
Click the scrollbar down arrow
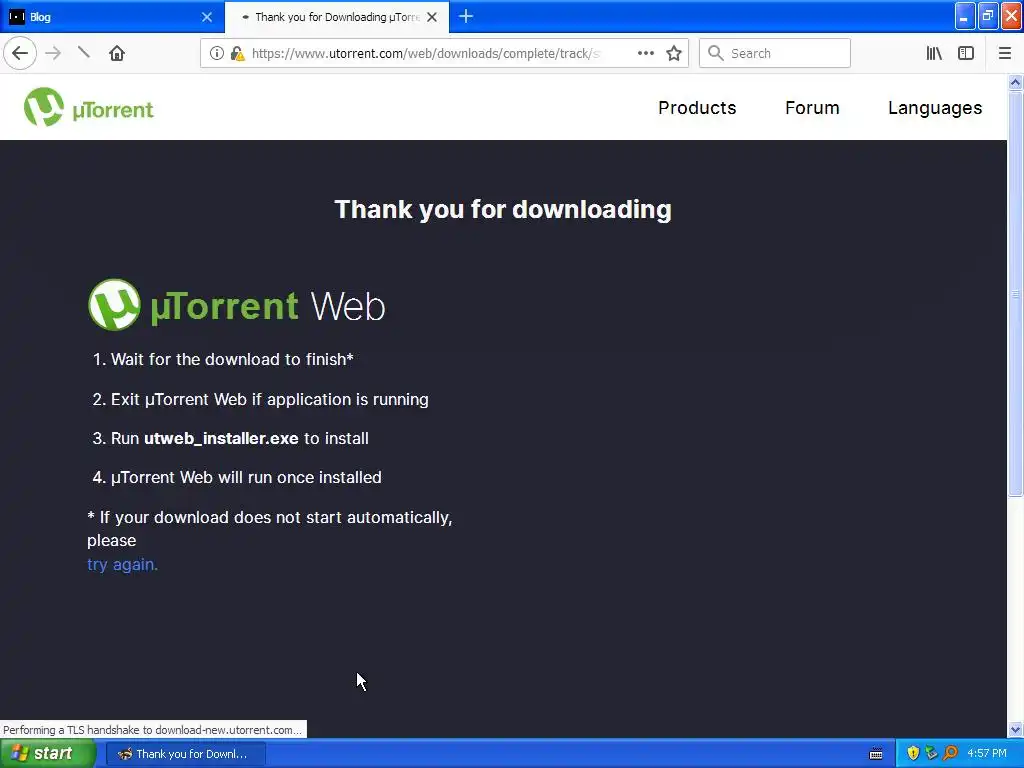click(1015, 729)
